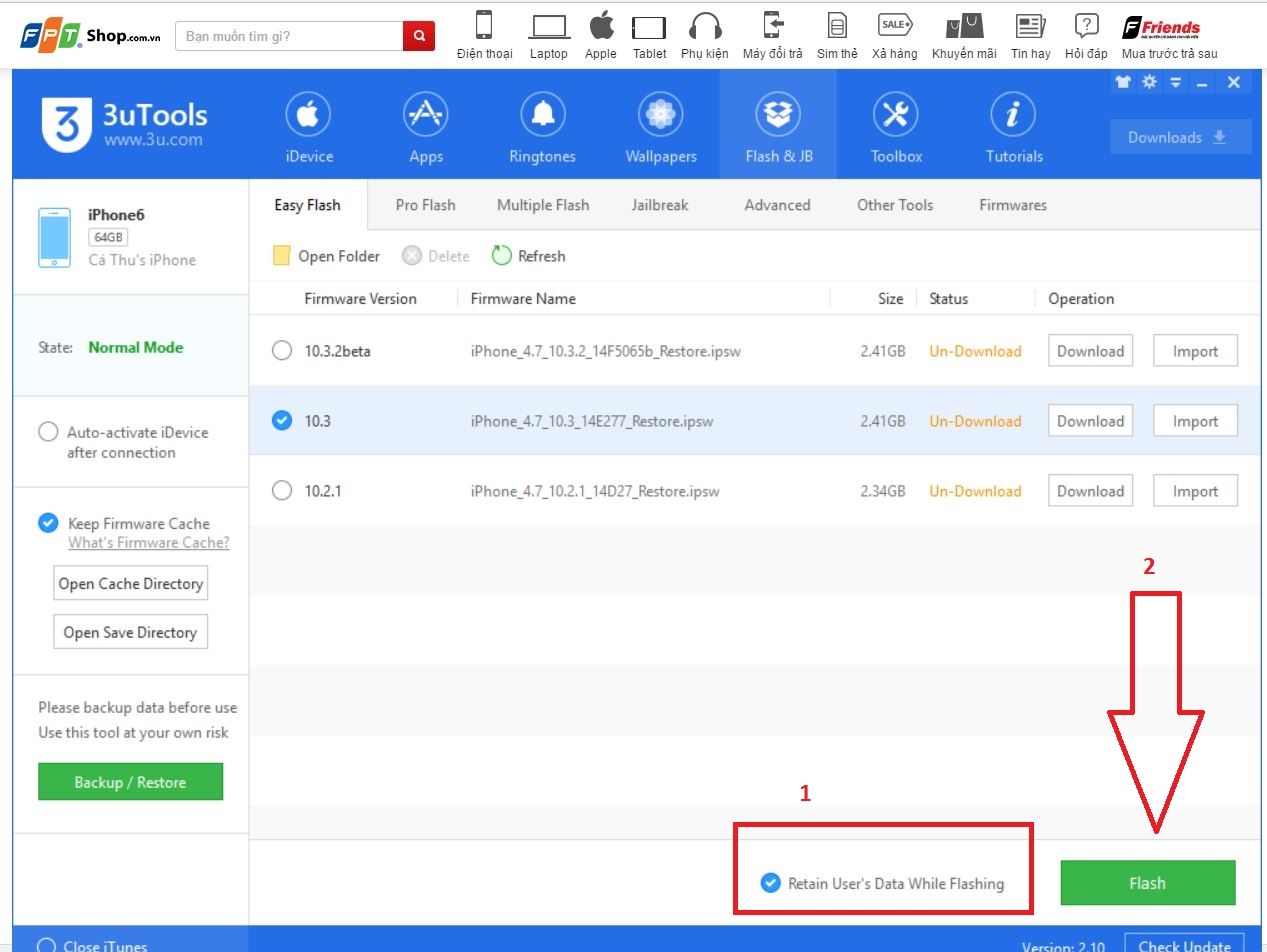Open the Tutorials info icon
Viewport: 1267px width, 952px height.
1013,116
